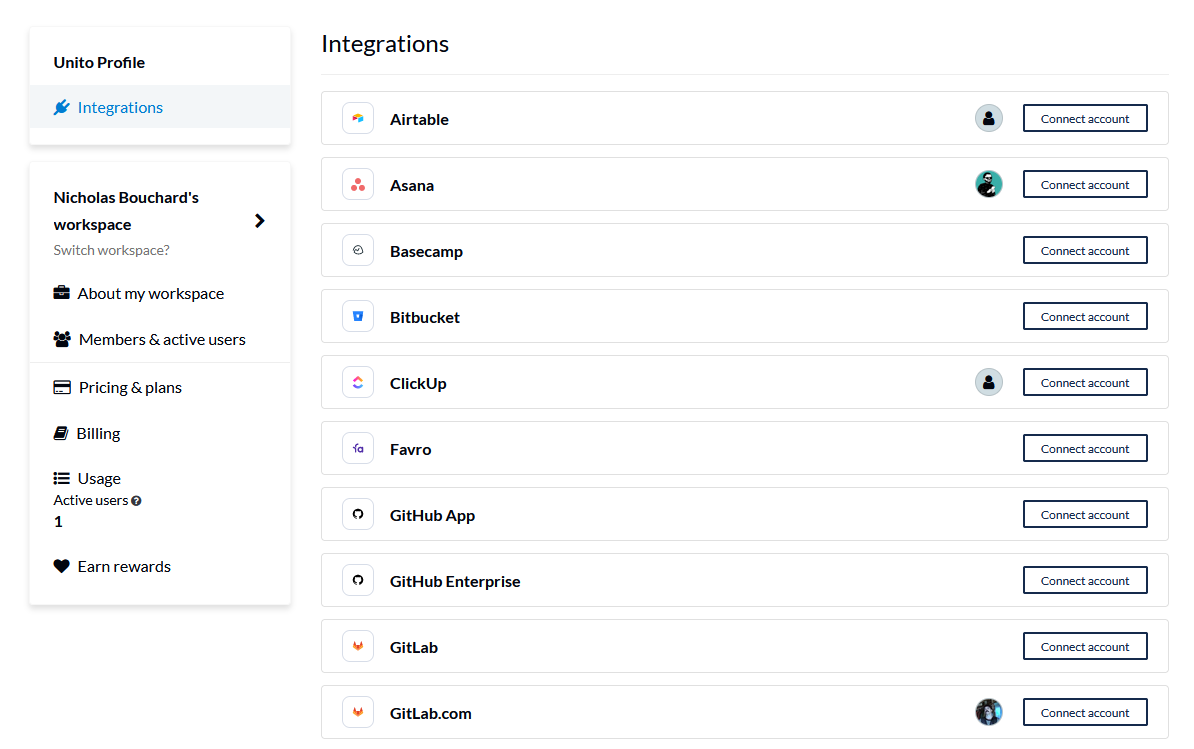Expand workspace switcher chevron arrow
1194x749 pixels.
[x=260, y=221]
